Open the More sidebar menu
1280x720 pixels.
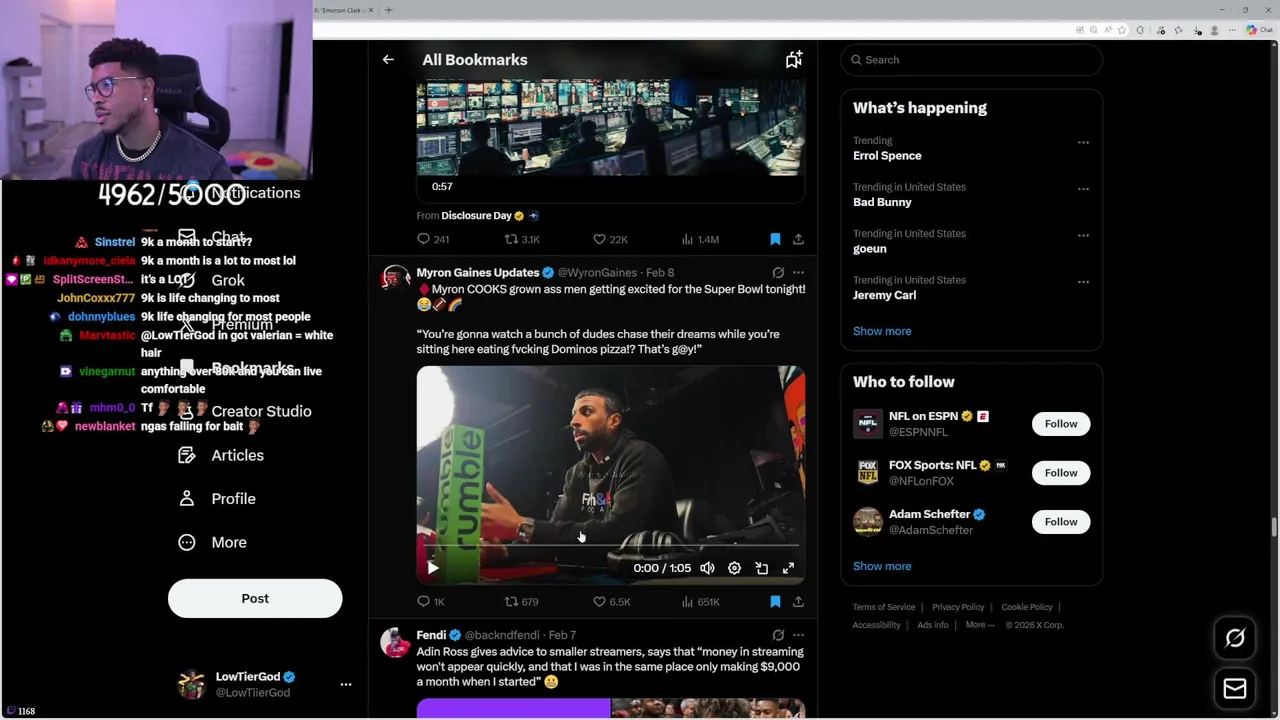coord(212,542)
